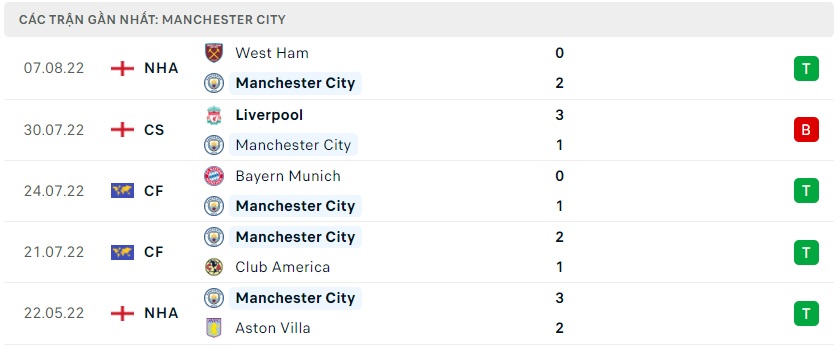
Task: Click green T badge for Aston Villa match
Action: click(x=806, y=313)
